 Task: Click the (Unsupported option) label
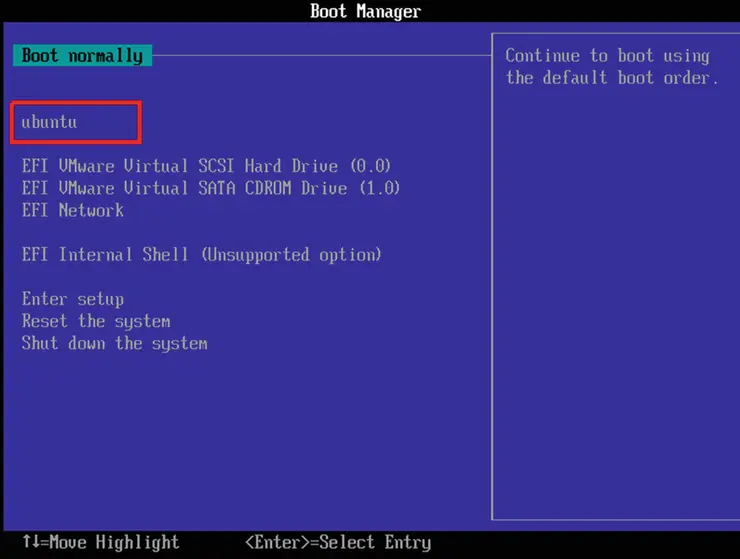291,255
